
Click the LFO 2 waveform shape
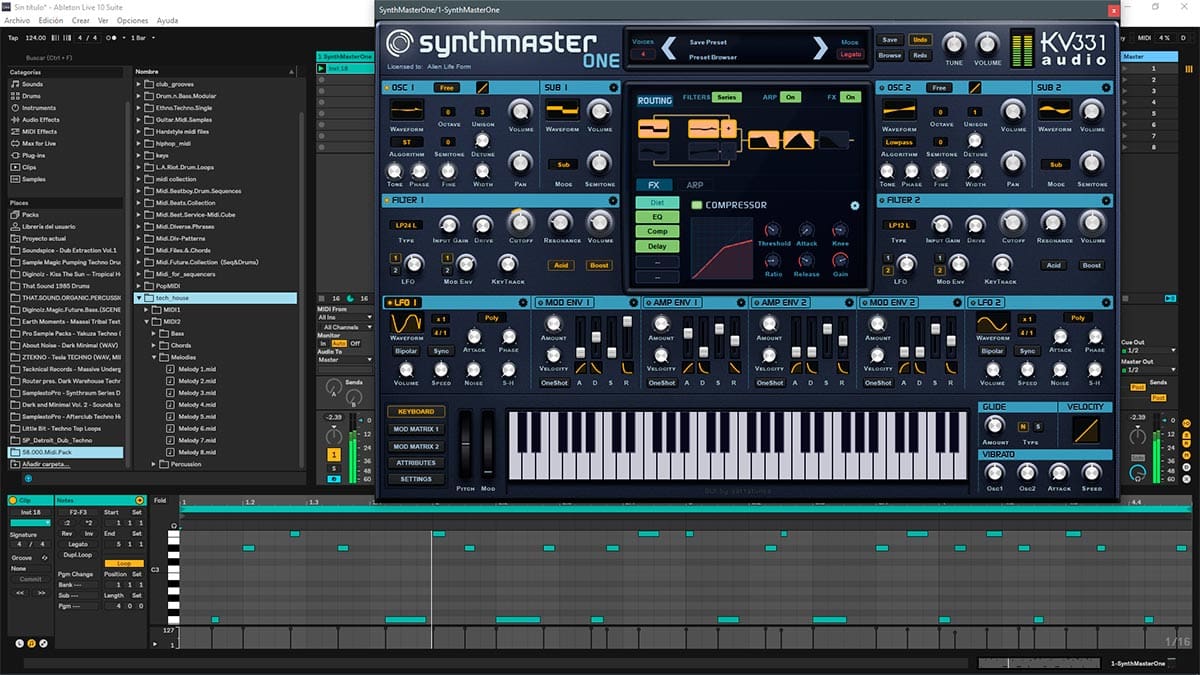(x=992, y=323)
